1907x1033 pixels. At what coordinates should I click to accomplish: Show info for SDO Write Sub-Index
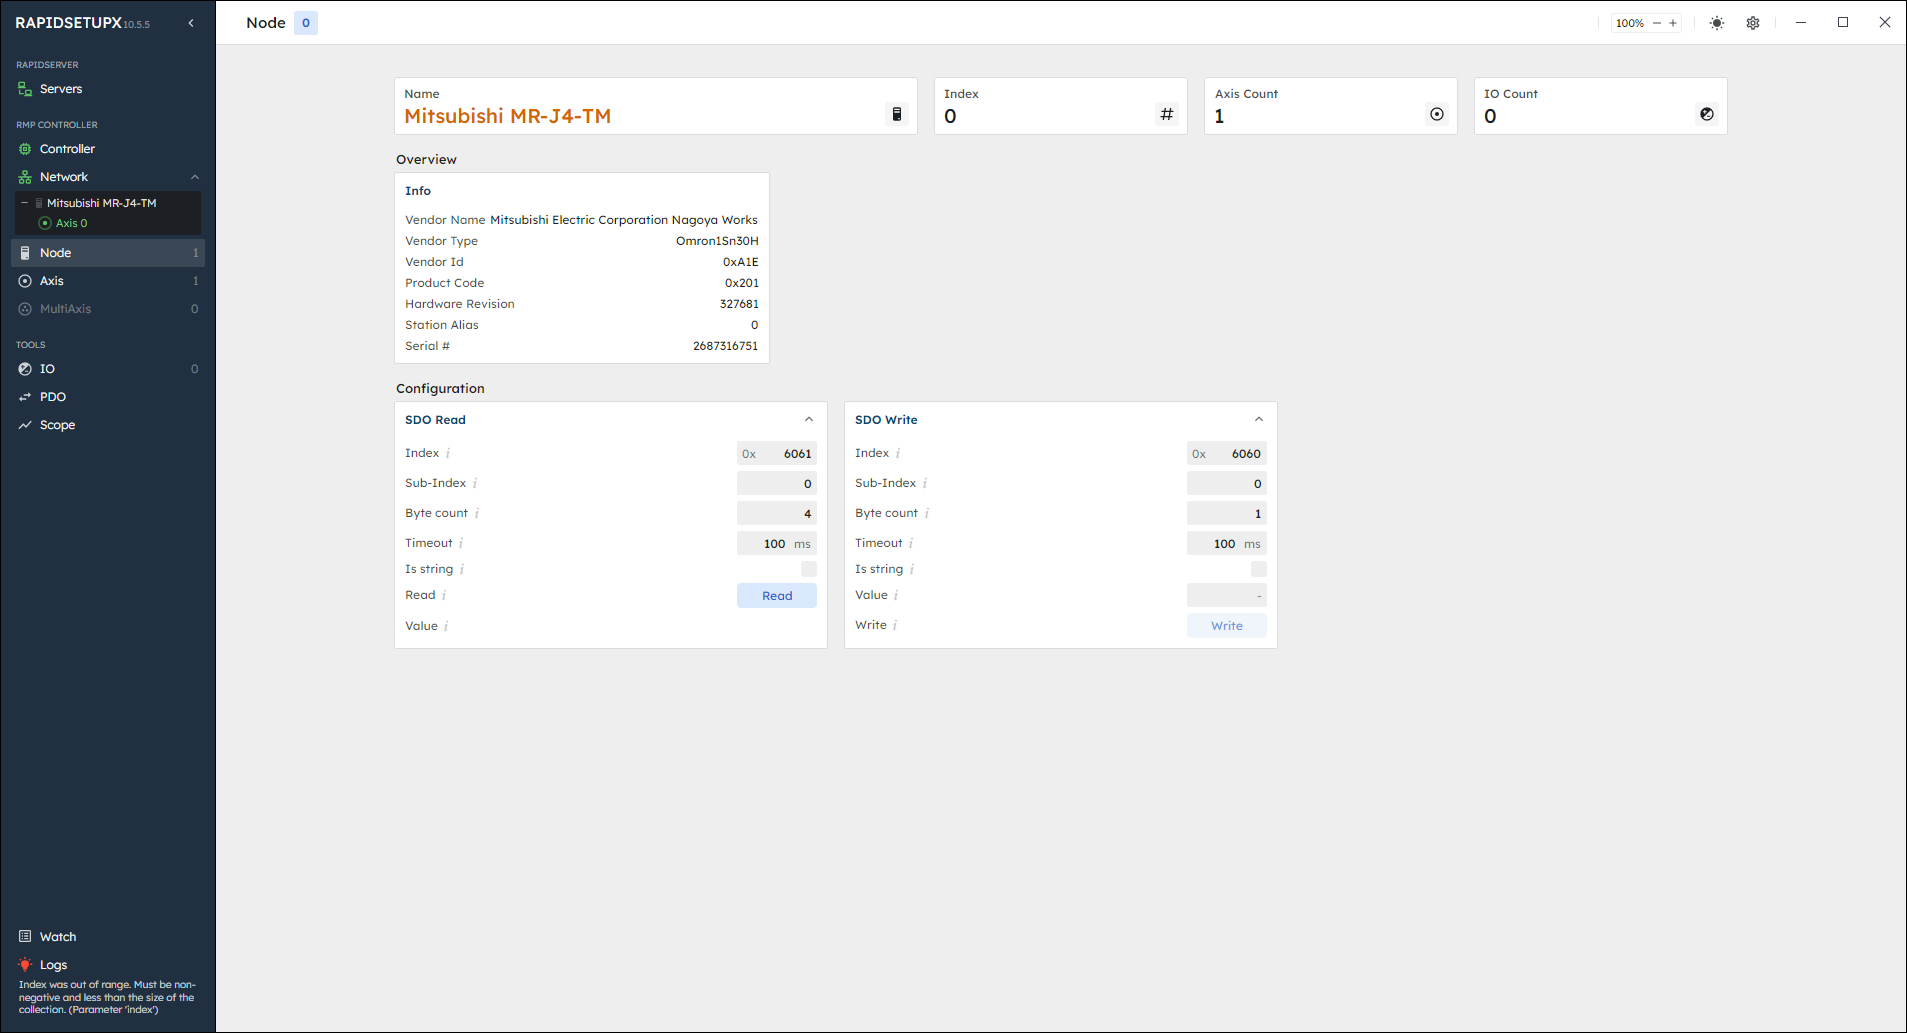click(x=925, y=484)
